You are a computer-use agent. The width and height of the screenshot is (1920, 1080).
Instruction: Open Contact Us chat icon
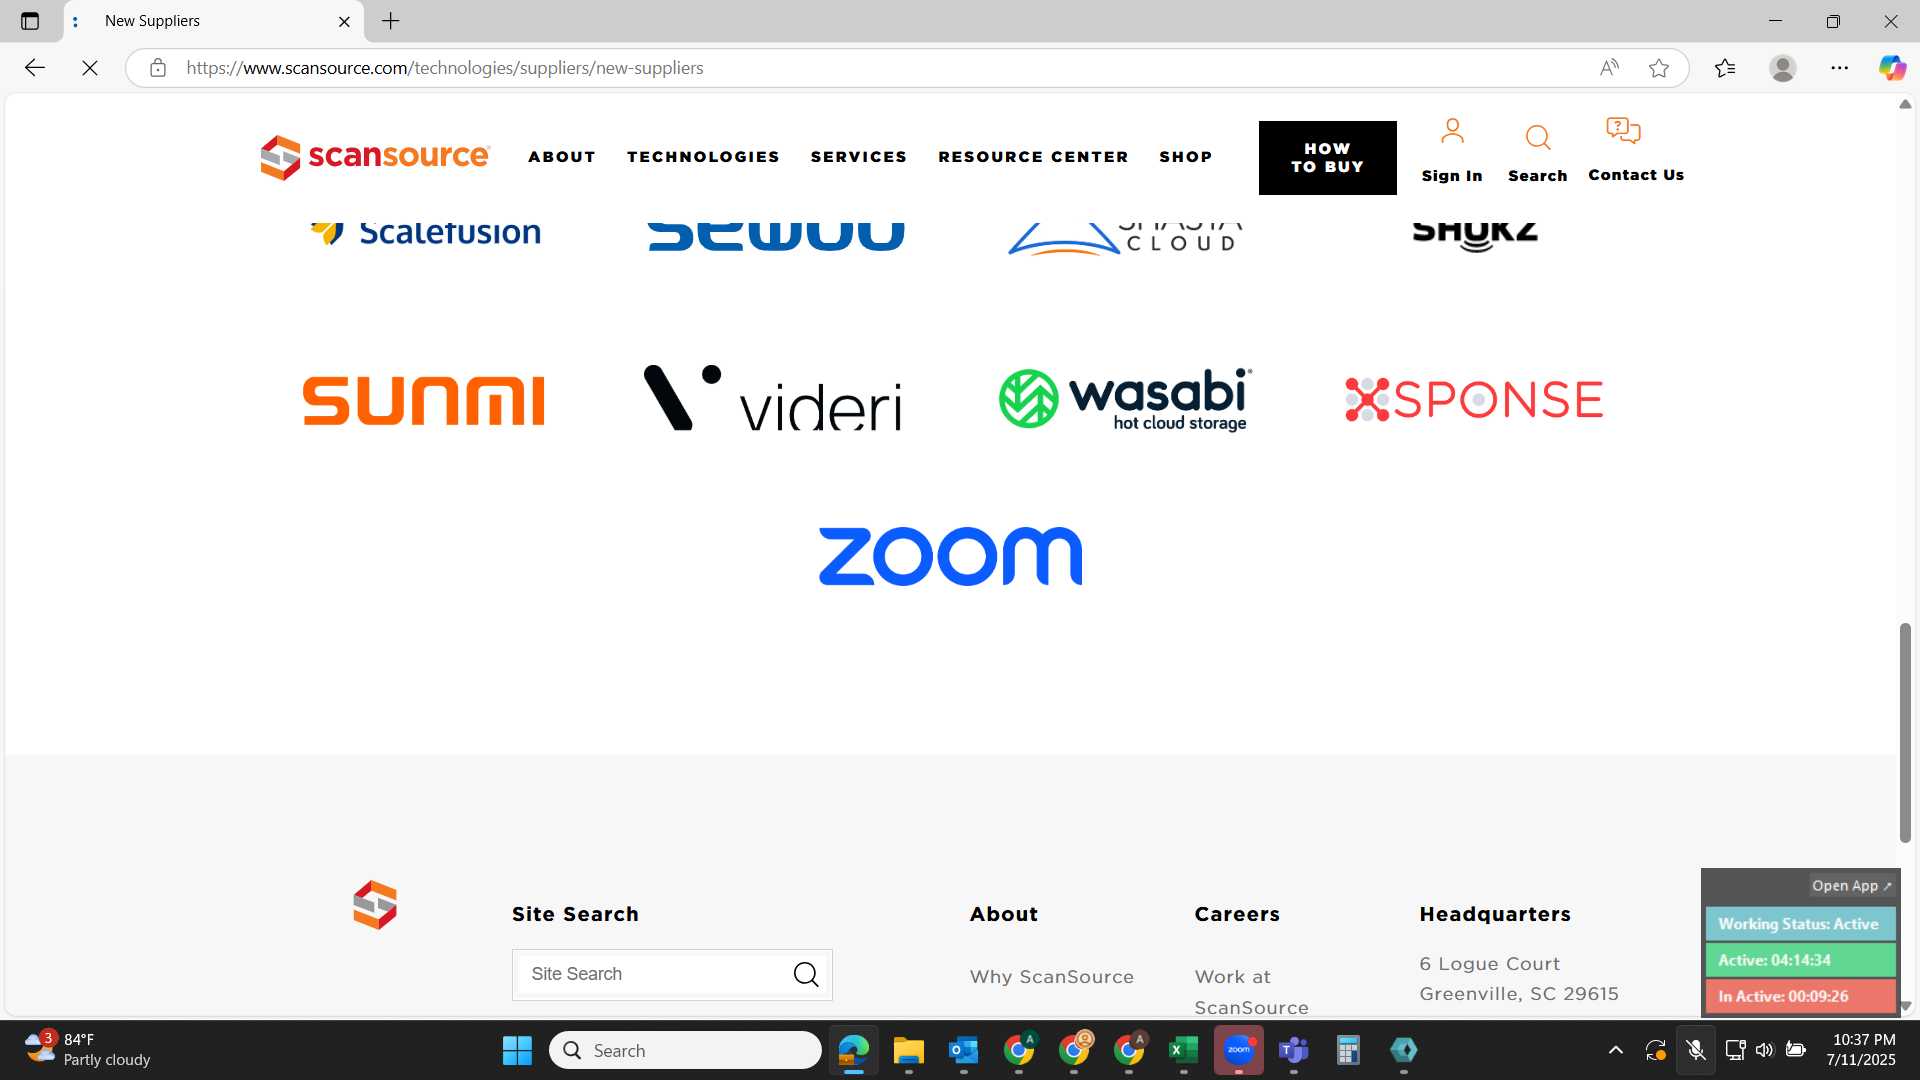click(1623, 131)
